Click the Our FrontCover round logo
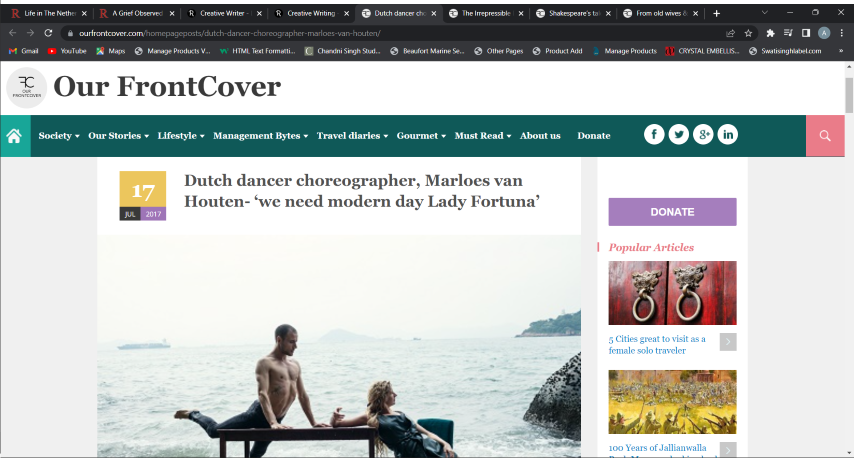The image size is (854, 458). click(x=26, y=87)
